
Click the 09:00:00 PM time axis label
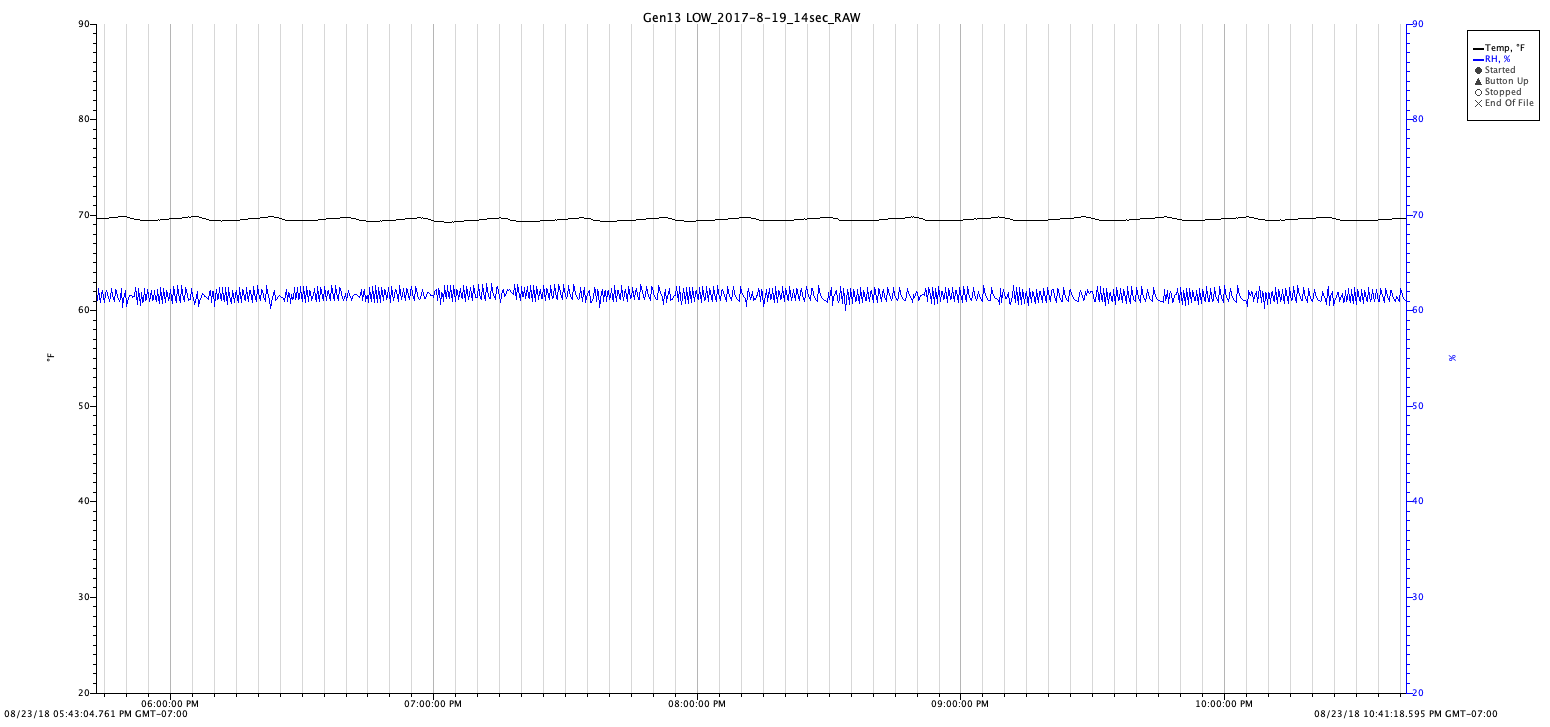(x=961, y=704)
